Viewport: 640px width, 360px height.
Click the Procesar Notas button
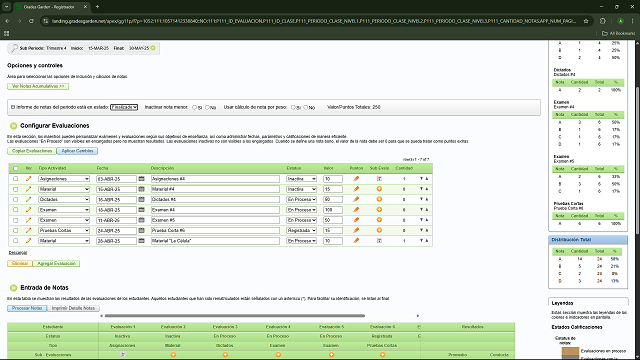27,308
